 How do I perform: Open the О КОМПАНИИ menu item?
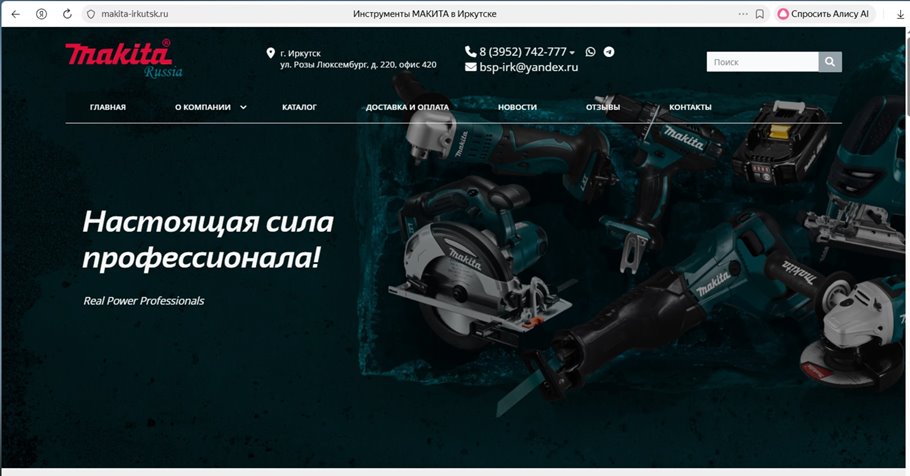203,107
